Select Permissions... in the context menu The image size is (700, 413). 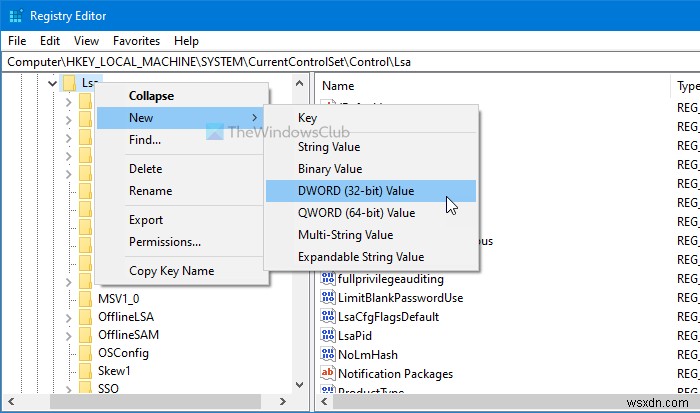click(x=165, y=242)
